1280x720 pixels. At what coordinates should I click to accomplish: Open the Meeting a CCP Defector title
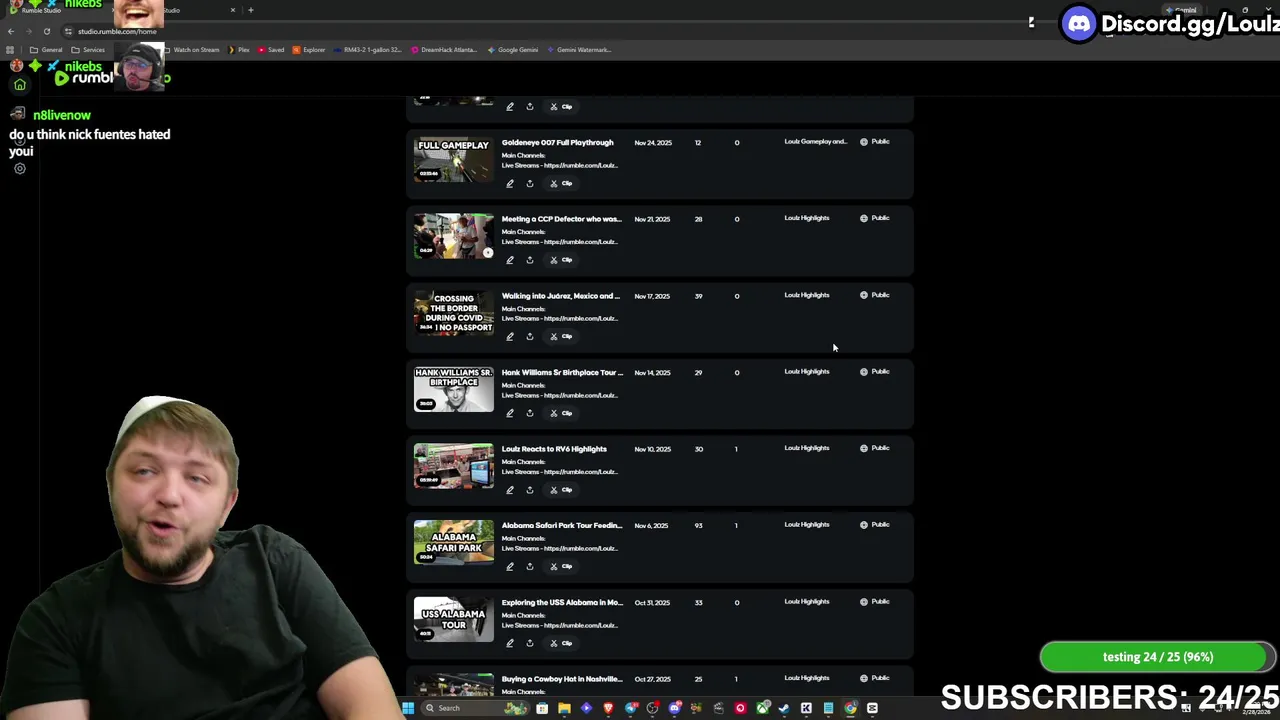[561, 219]
